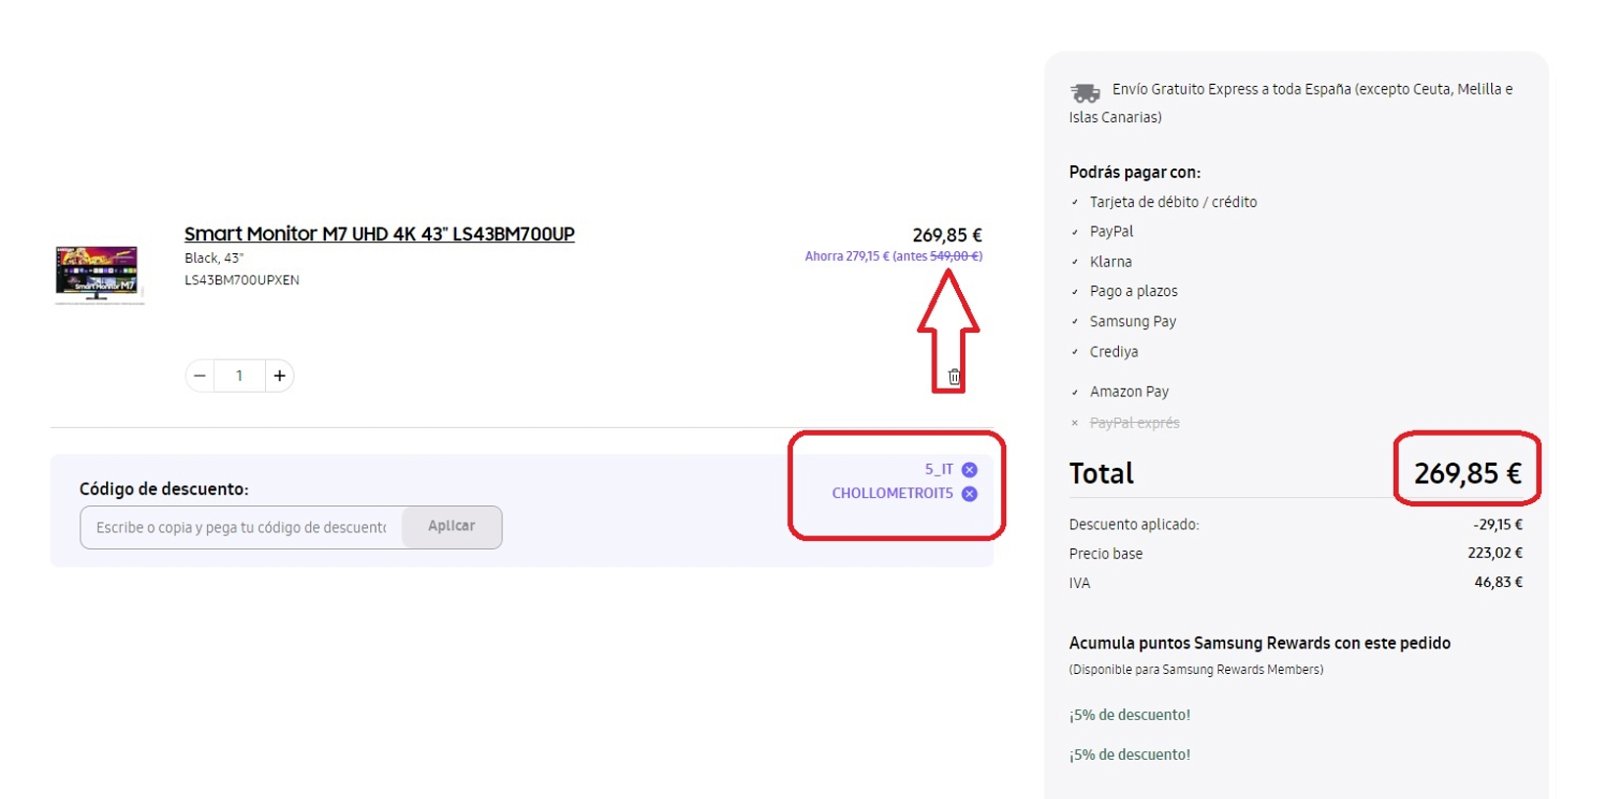Viewport: 1600px width, 799px height.
Task: Click the Samsung Pay payment text
Action: click(1132, 321)
